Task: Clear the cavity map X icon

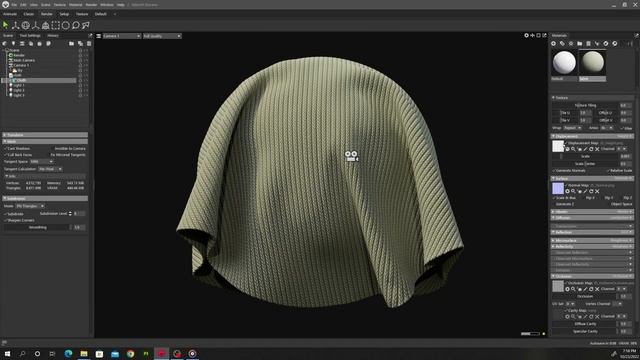Action: coord(597,316)
